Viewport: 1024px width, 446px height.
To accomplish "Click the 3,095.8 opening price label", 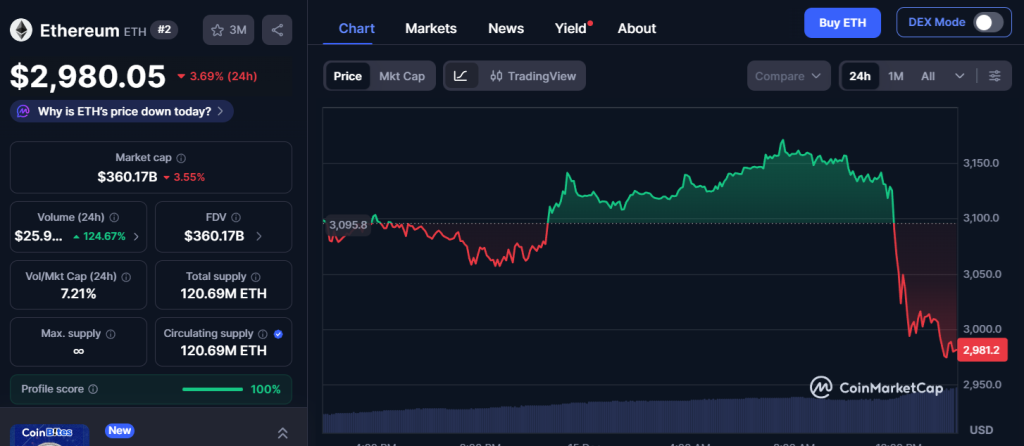I will [348, 225].
